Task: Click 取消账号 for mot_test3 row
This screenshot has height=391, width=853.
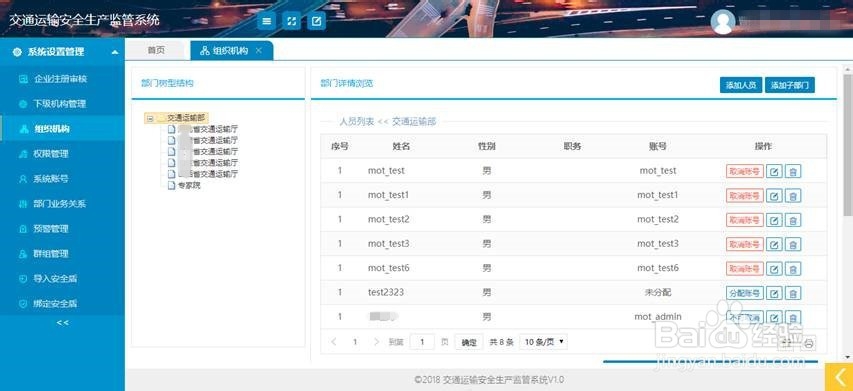Action: pos(744,244)
